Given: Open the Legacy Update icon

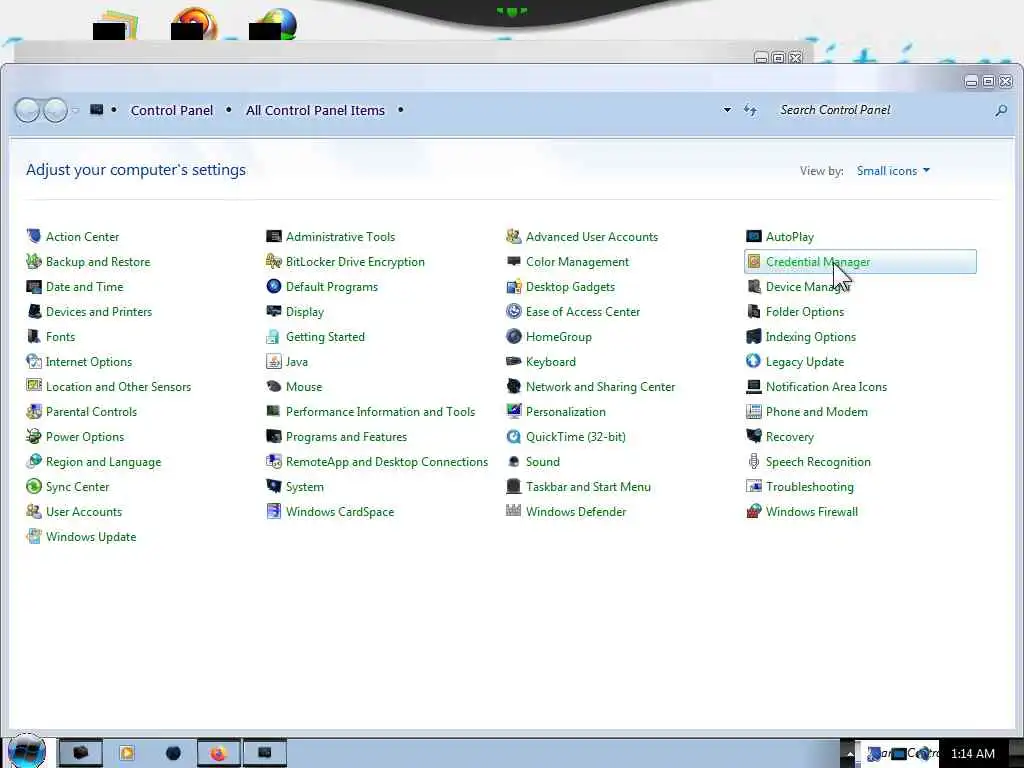Looking at the screenshot, I should [754, 361].
